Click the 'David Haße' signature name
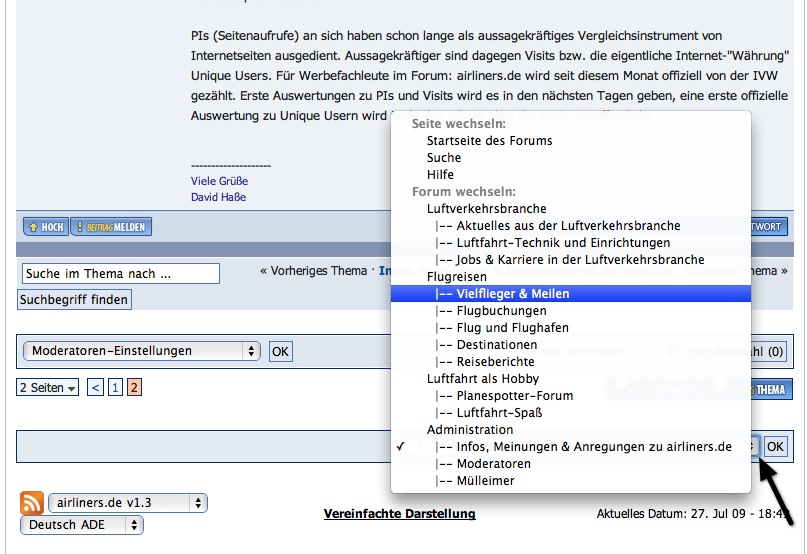This screenshot has height=554, width=807. click(x=218, y=197)
